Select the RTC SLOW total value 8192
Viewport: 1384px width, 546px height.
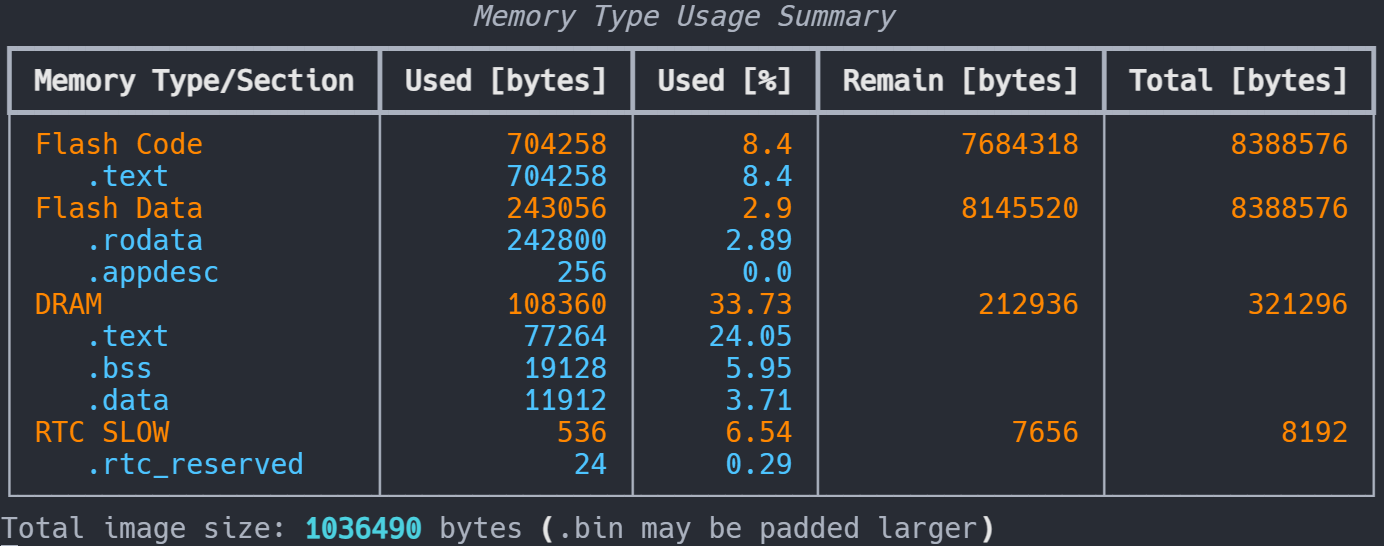1315,432
